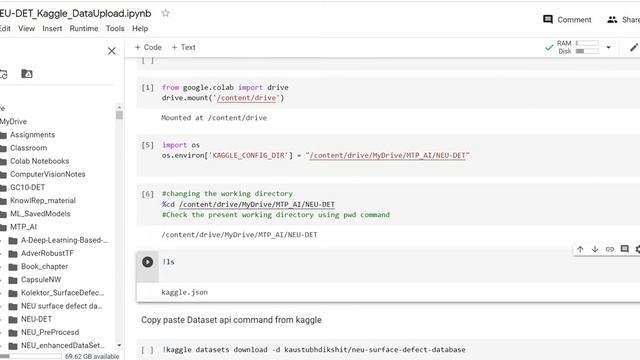Click the execution count [5] gutter
Viewport: 640px width, 360px height.
[x=147, y=145]
